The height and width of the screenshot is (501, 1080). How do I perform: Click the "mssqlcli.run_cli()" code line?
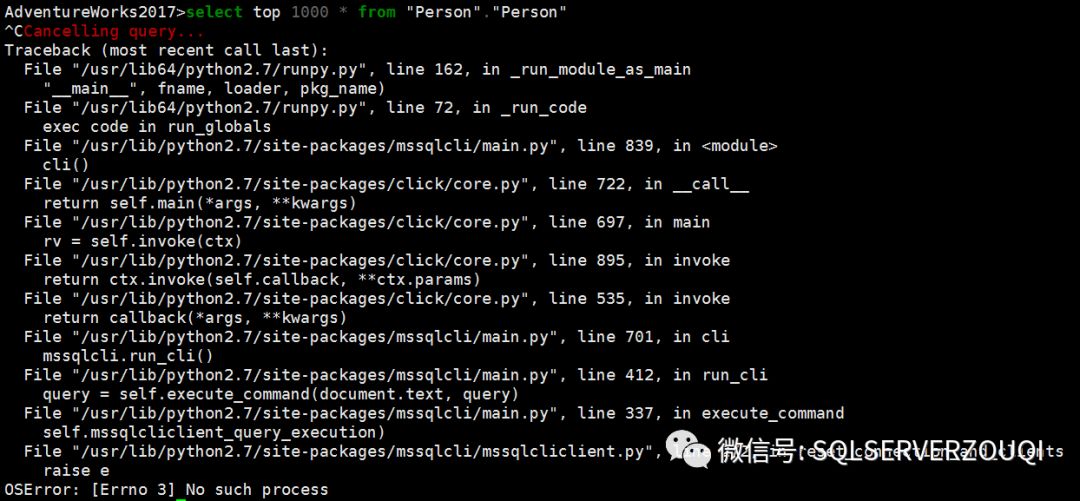[x=128, y=356]
